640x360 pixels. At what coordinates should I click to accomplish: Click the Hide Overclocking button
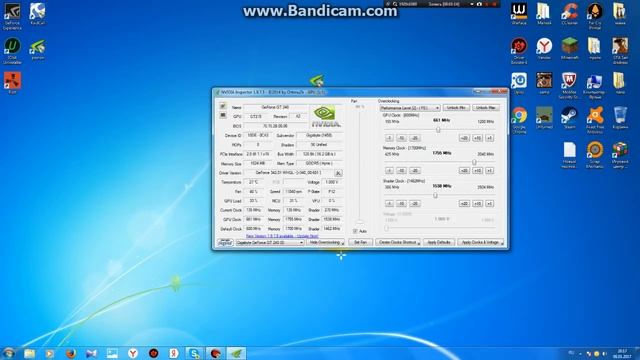(x=325, y=242)
